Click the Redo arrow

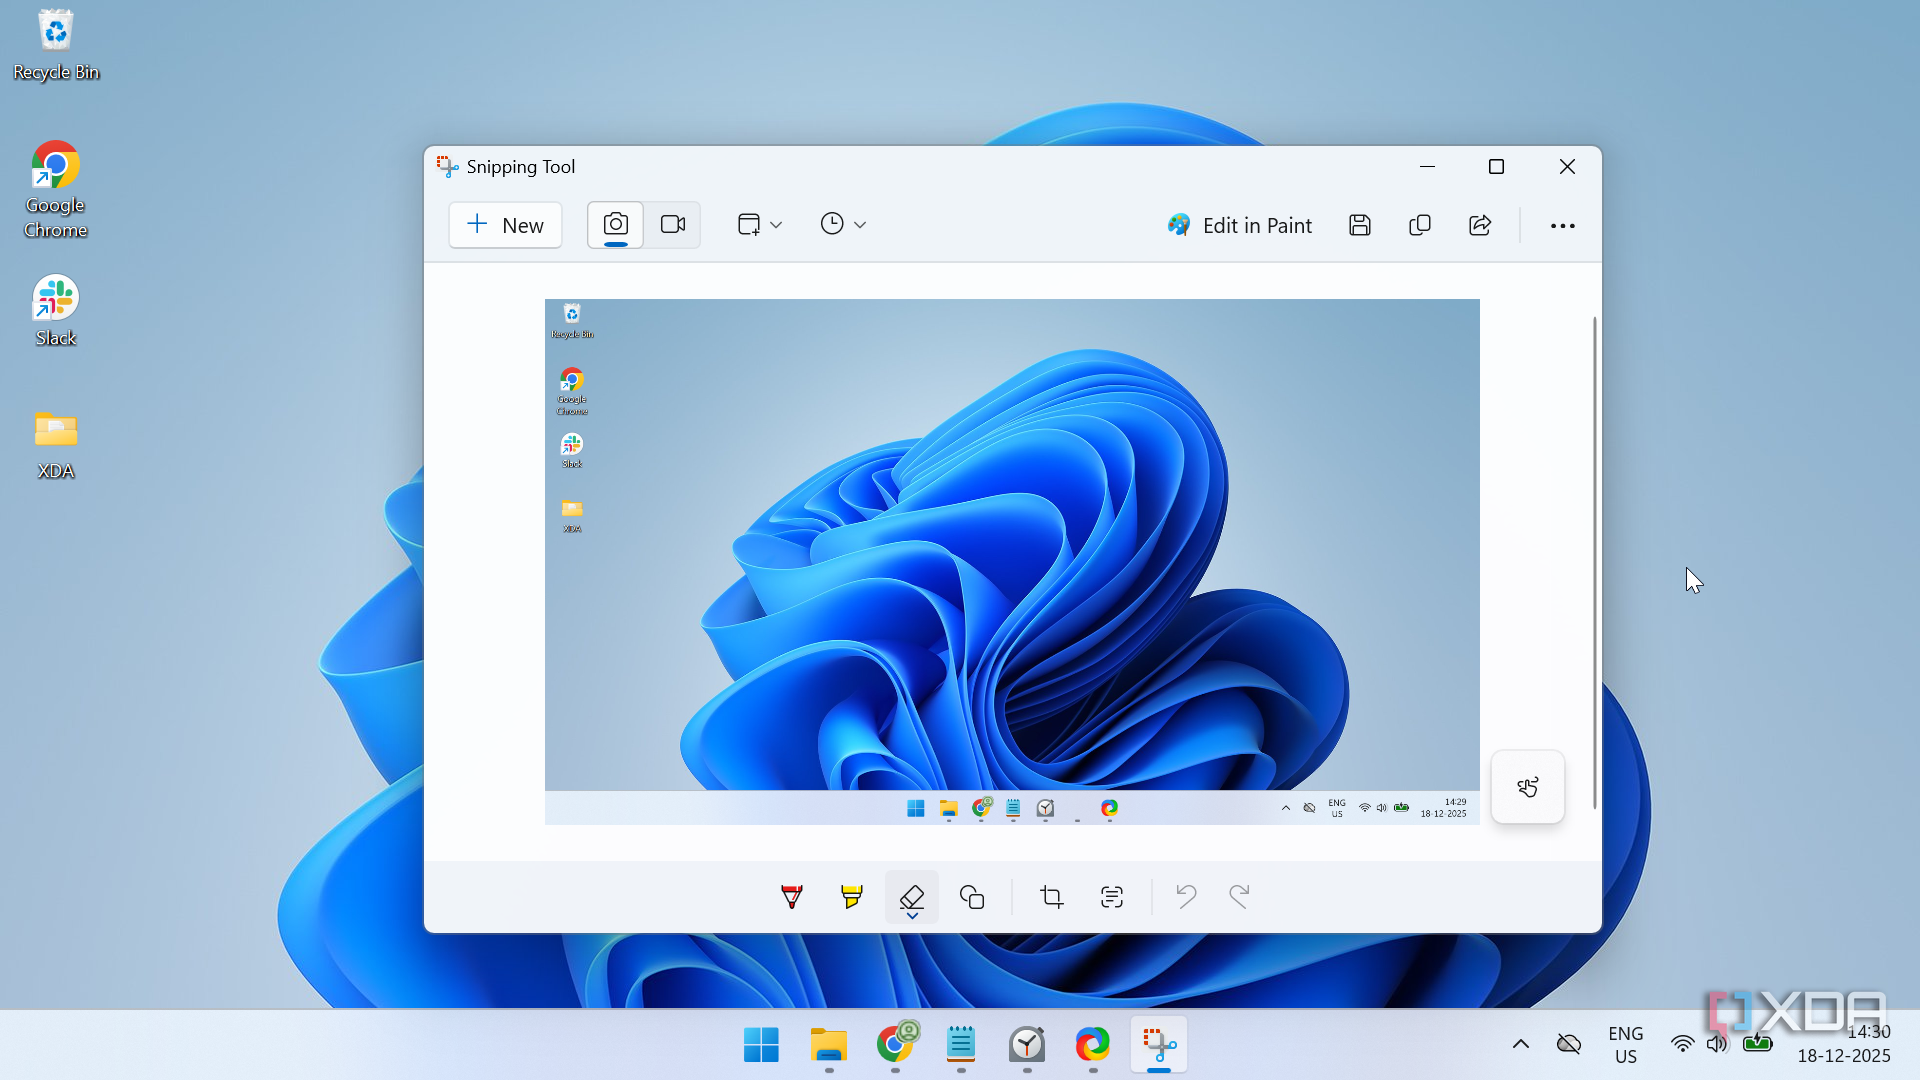coord(1240,897)
